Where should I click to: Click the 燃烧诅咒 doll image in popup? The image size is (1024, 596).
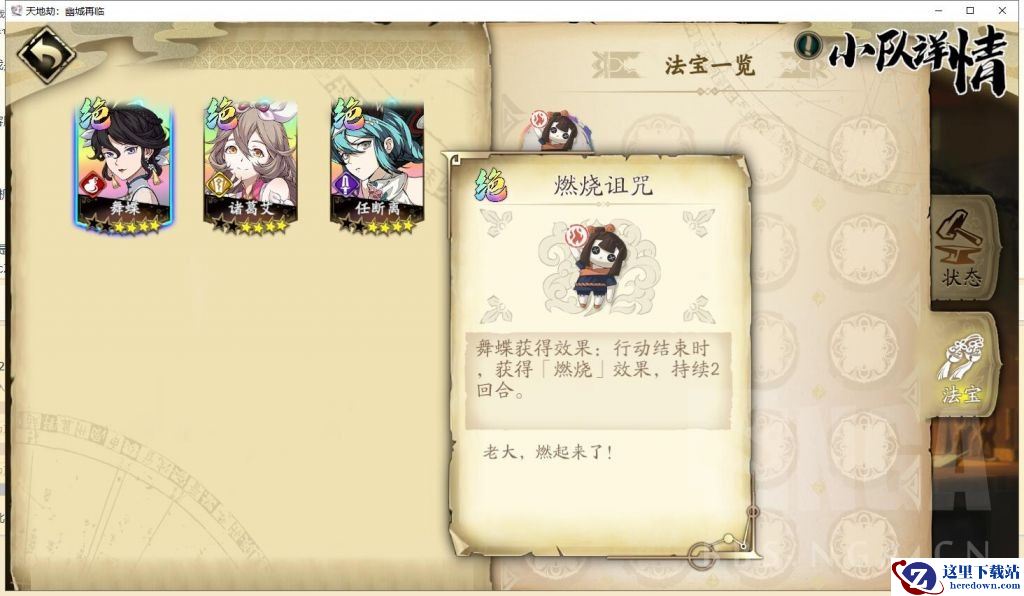[598, 264]
